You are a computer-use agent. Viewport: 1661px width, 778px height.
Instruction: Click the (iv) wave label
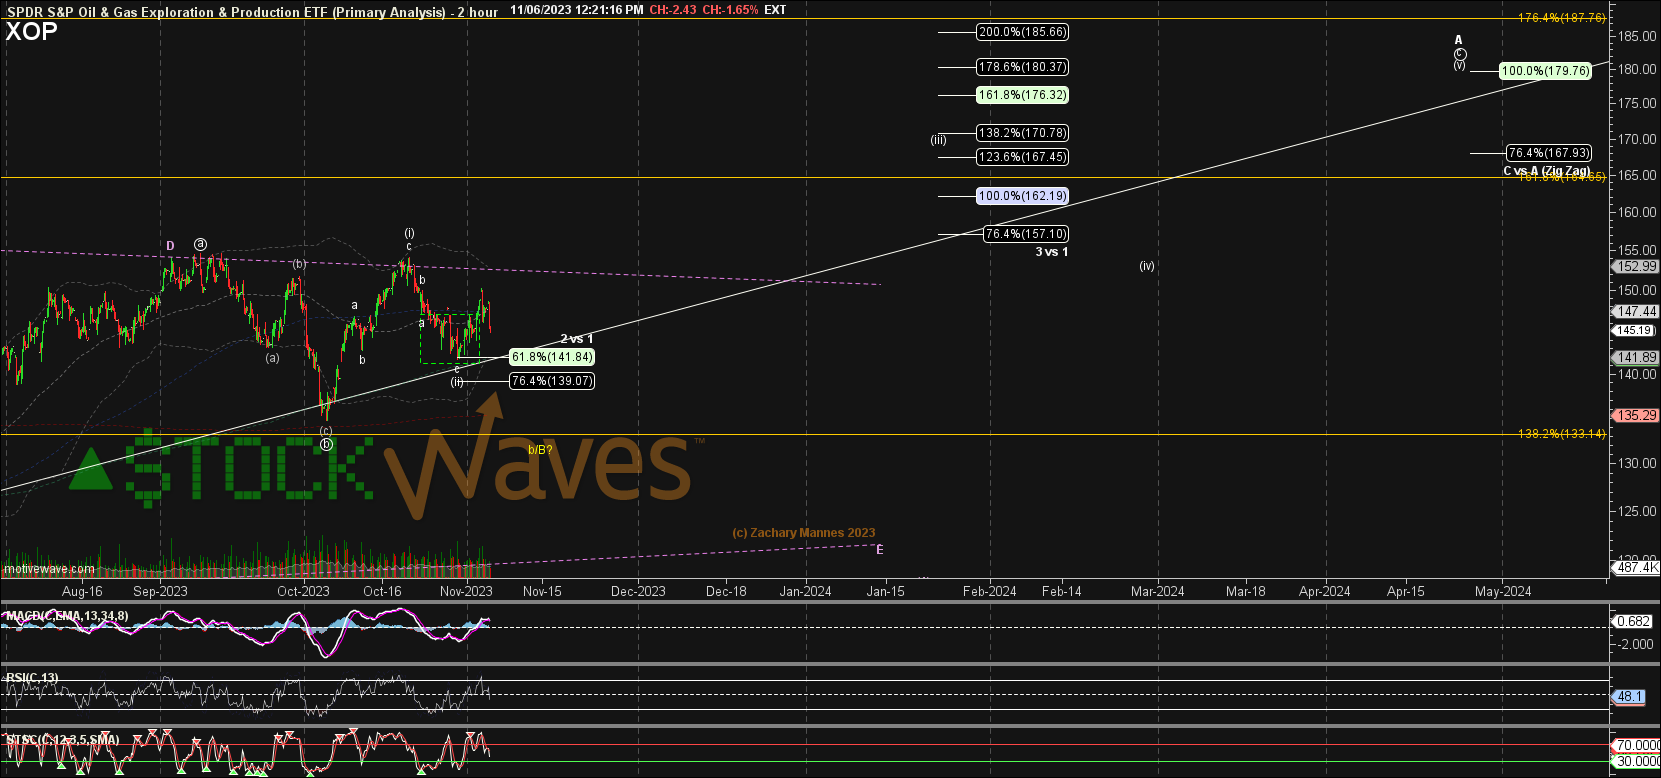(x=1147, y=266)
